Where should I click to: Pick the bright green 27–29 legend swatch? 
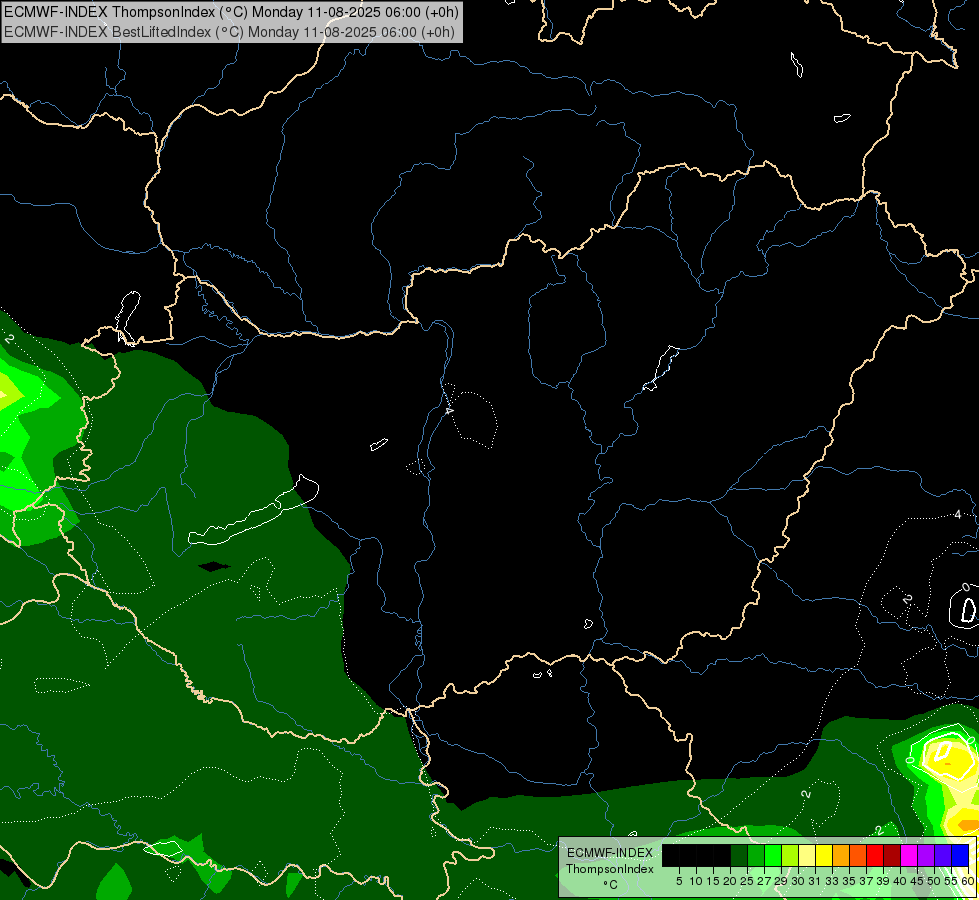(773, 855)
